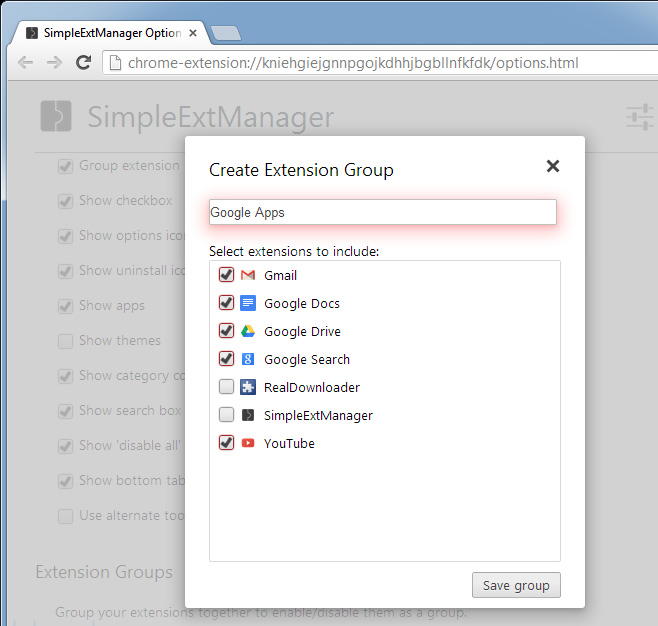Check the SimpleExtManager checkbox
Viewport: 658px width, 626px height.
(x=226, y=415)
